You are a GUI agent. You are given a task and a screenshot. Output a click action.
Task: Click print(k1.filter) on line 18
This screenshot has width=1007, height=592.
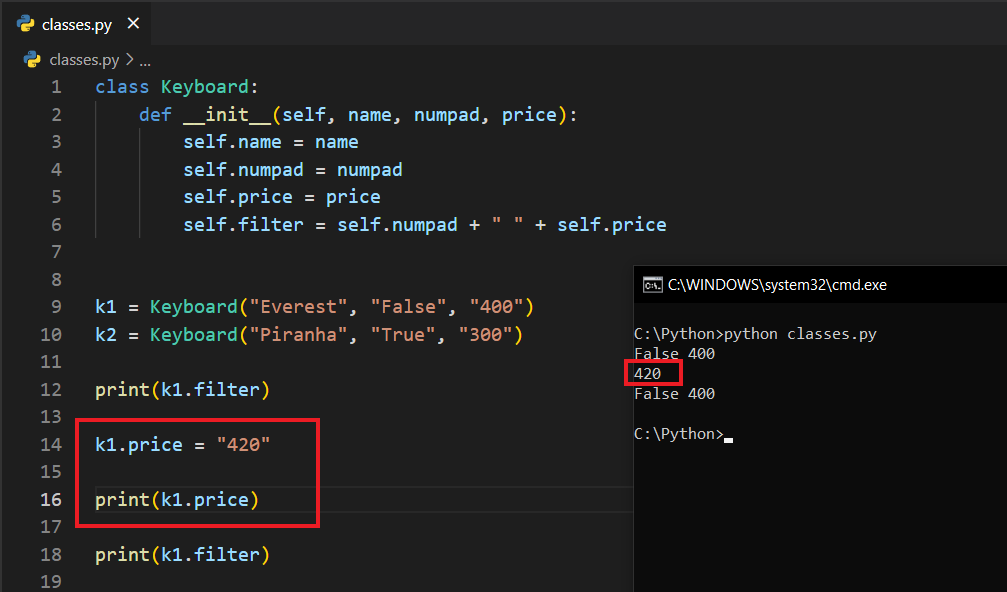click(x=182, y=554)
